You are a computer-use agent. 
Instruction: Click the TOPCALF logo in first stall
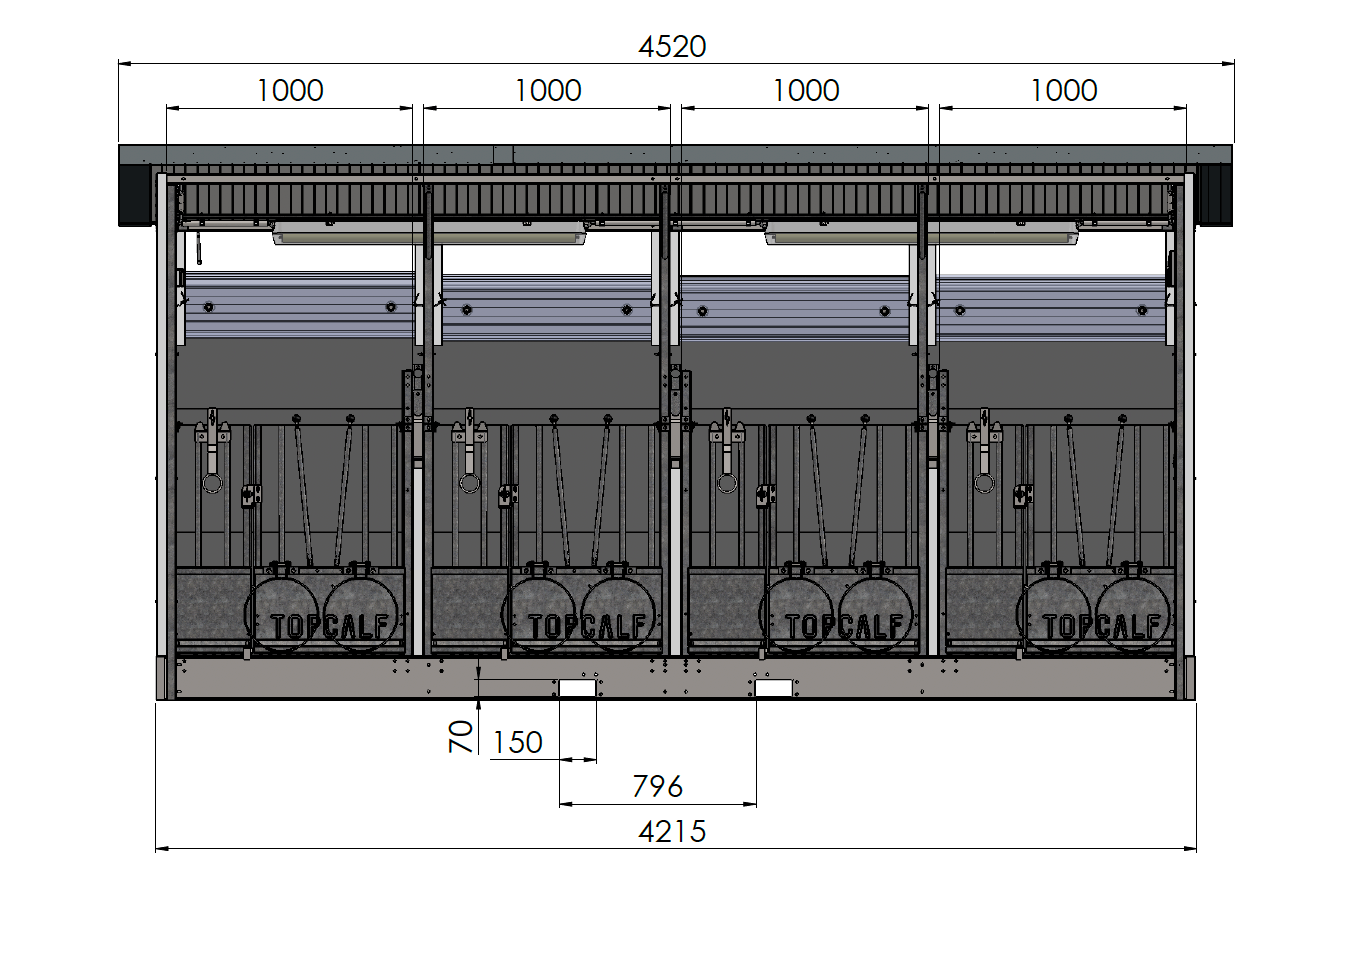[329, 626]
